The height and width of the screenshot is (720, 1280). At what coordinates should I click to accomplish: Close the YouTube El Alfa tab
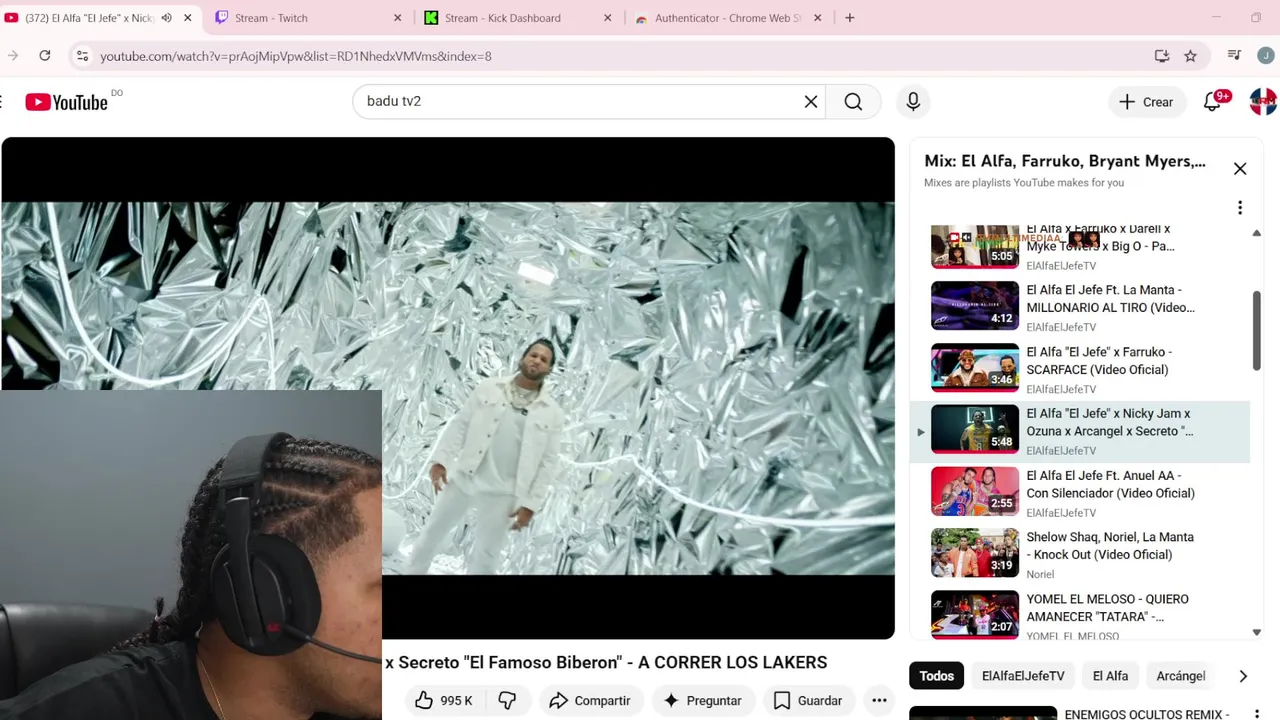[187, 18]
